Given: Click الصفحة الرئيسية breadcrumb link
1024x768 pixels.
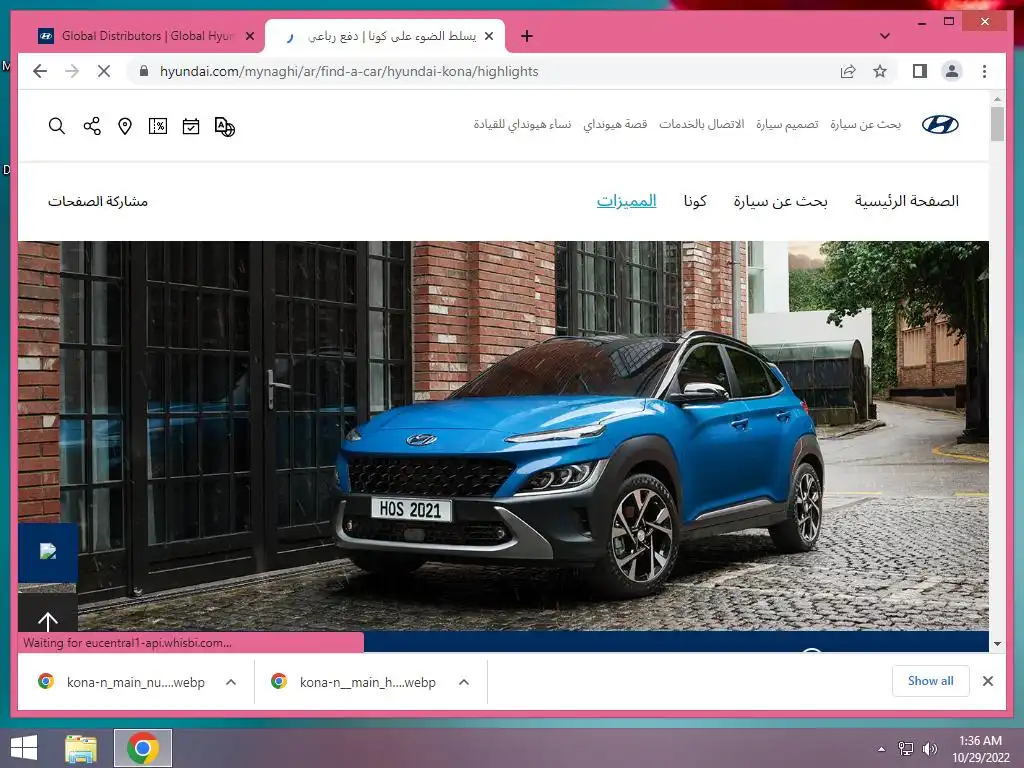Looking at the screenshot, I should pyautogui.click(x=906, y=201).
